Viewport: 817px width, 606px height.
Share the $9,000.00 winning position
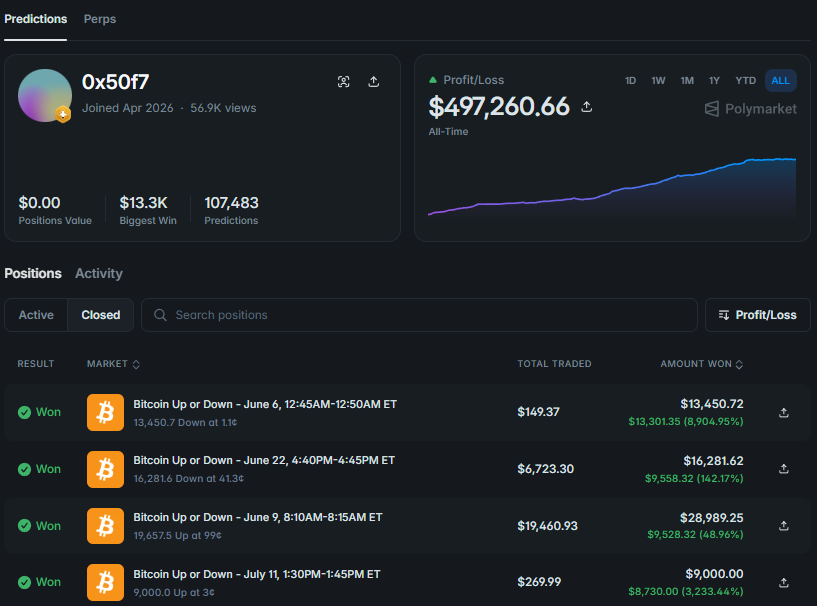[x=784, y=583]
